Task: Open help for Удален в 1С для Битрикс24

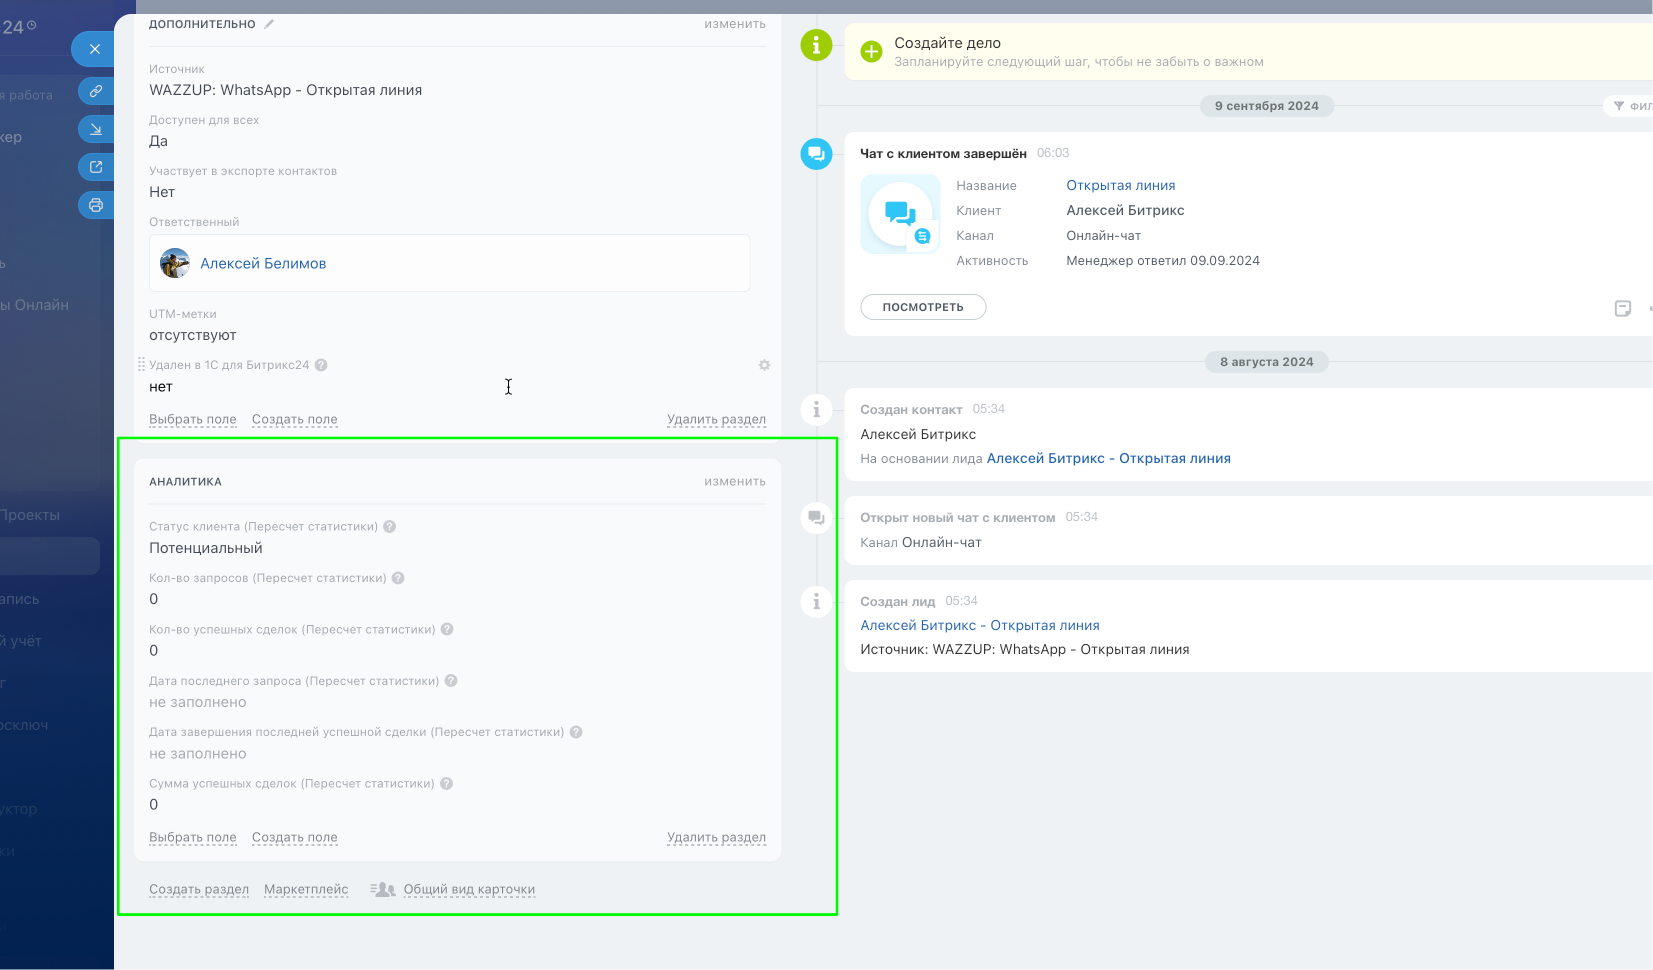Action: coord(321,365)
